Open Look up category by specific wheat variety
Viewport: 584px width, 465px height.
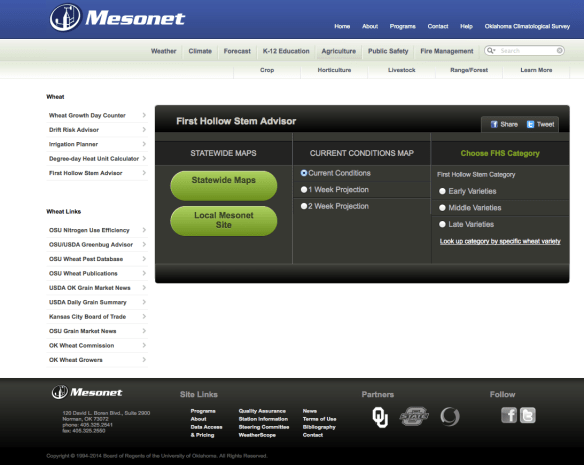pyautogui.click(x=500, y=241)
